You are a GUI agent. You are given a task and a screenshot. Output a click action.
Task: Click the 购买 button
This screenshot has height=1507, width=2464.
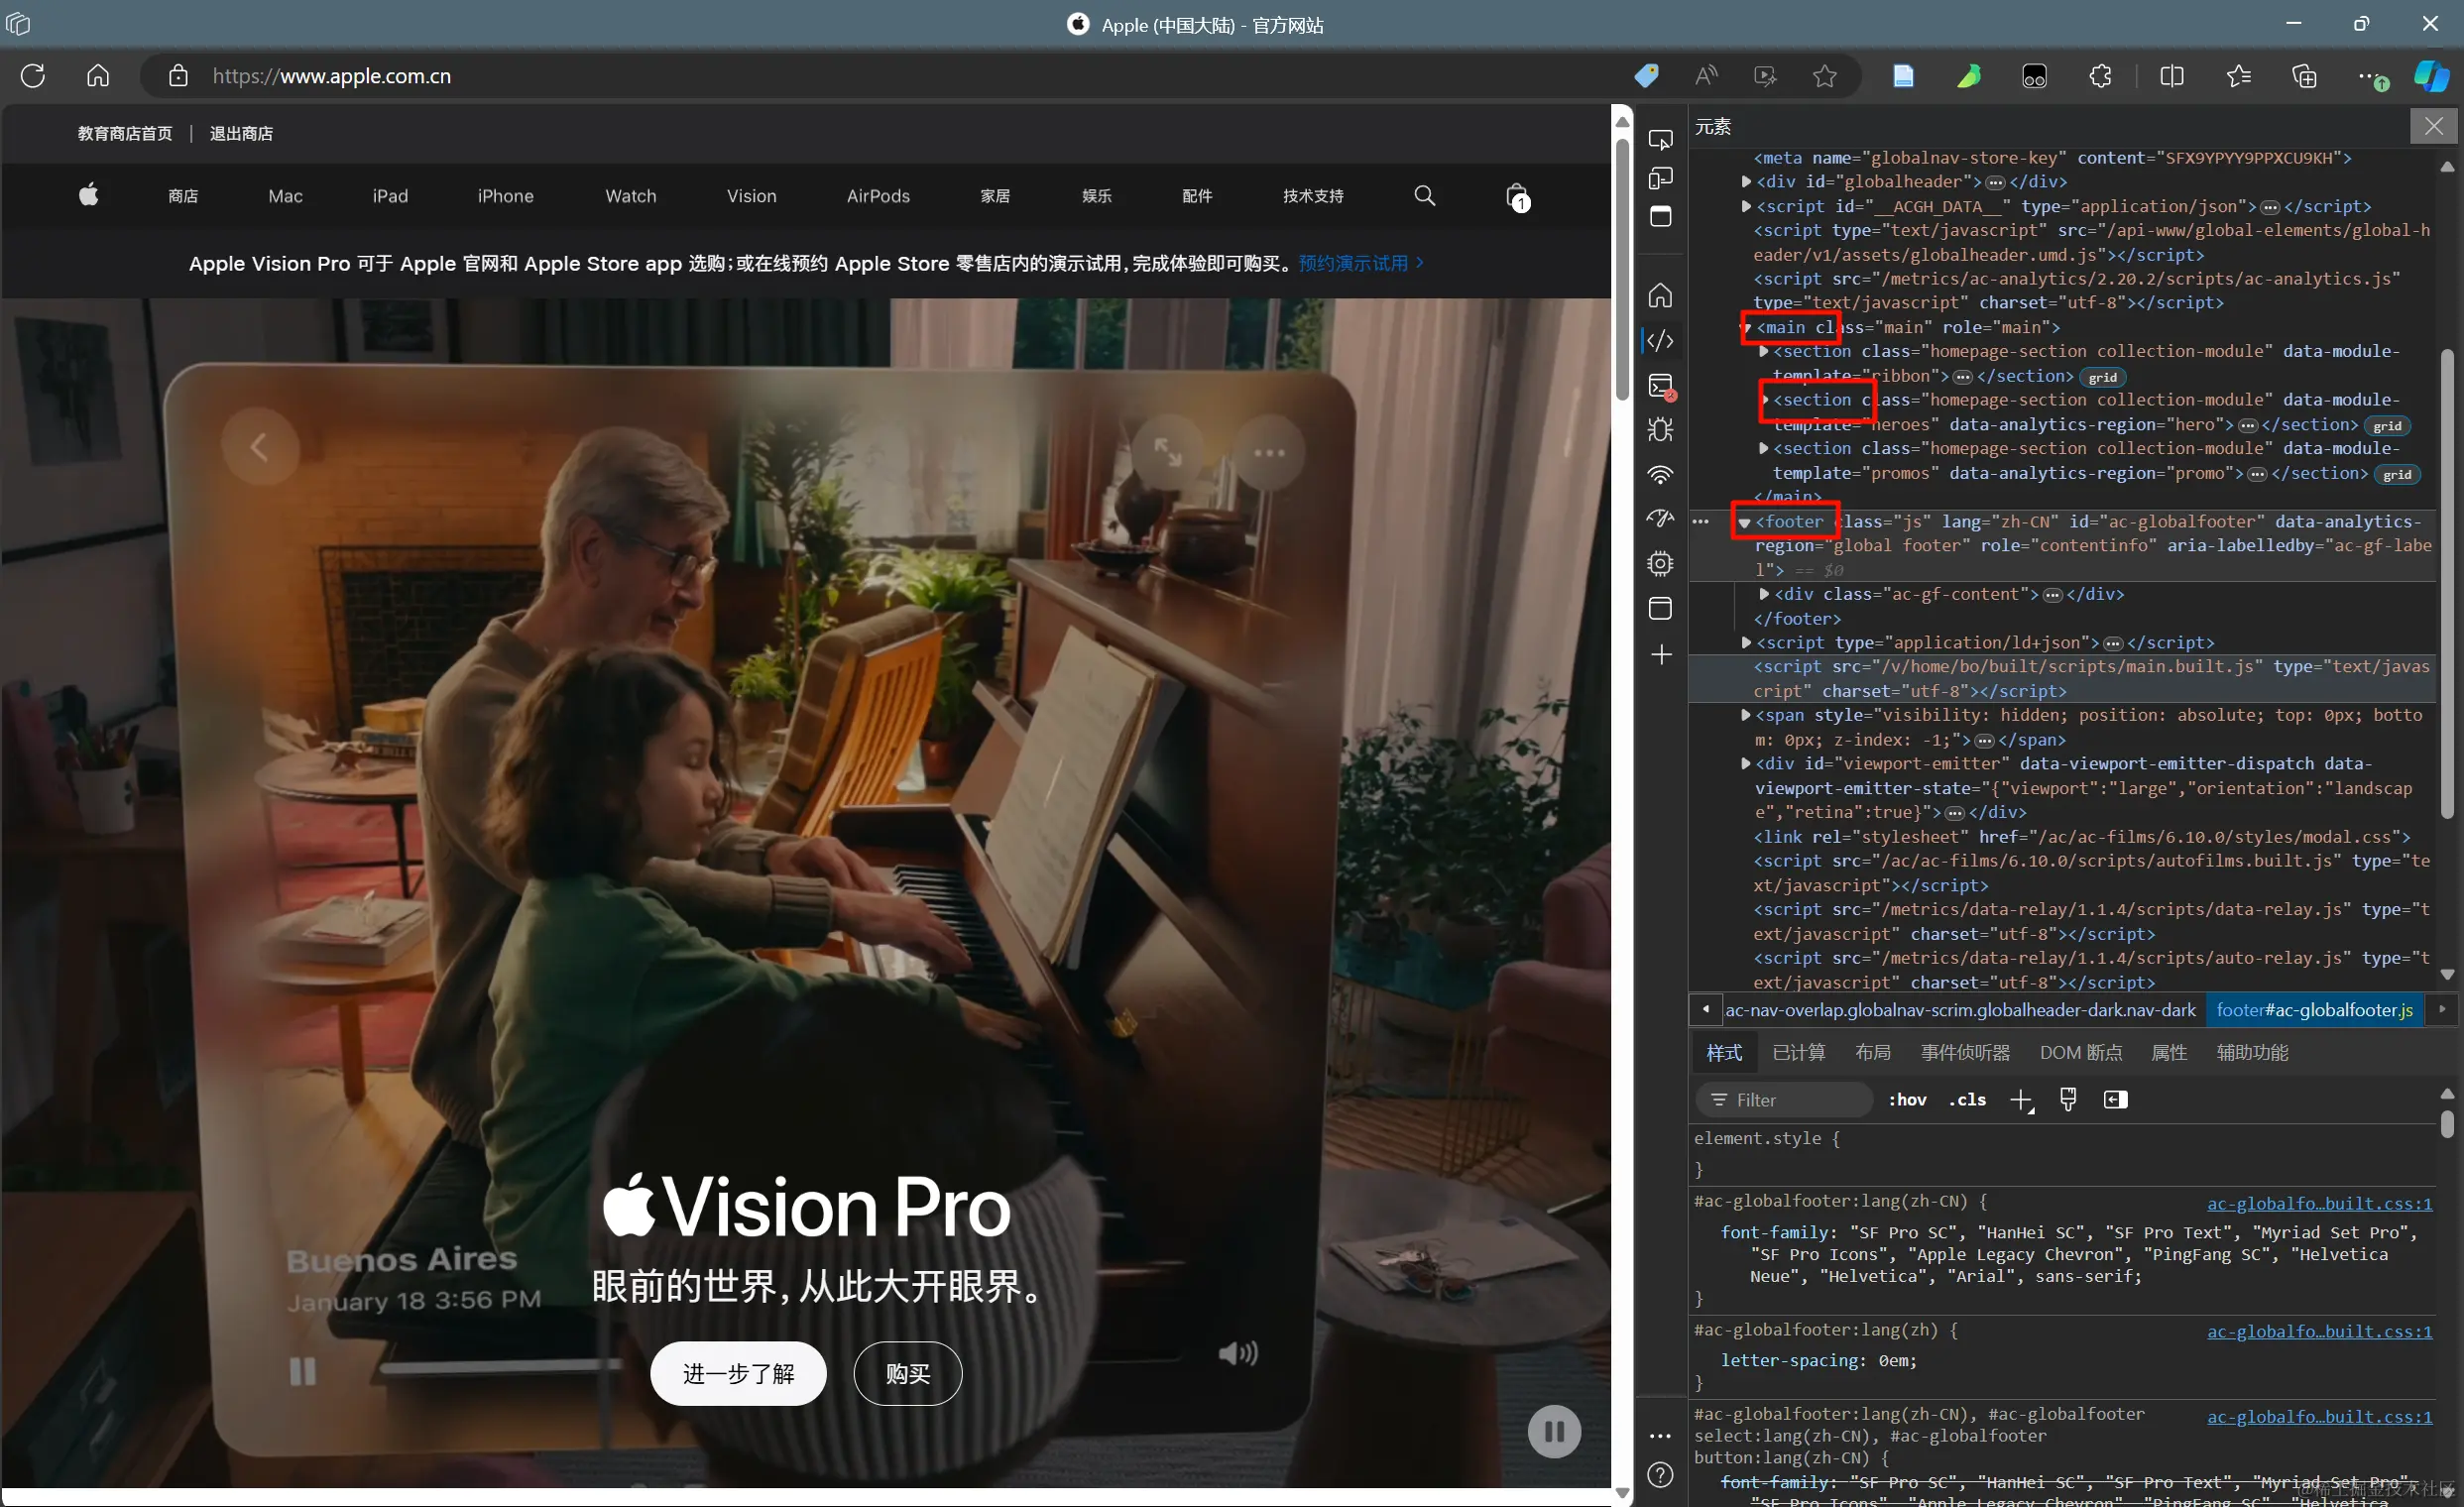click(908, 1374)
